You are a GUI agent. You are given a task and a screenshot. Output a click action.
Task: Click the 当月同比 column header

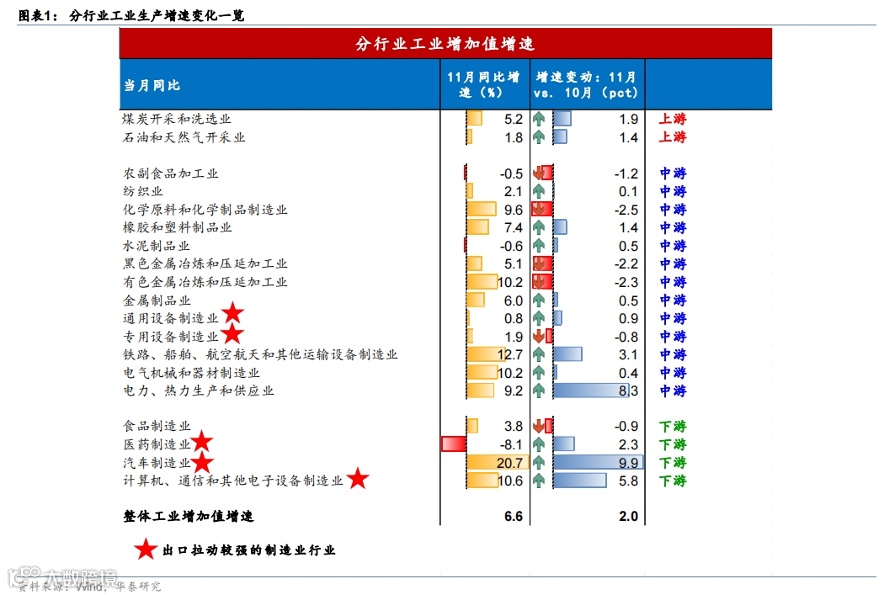280,85
